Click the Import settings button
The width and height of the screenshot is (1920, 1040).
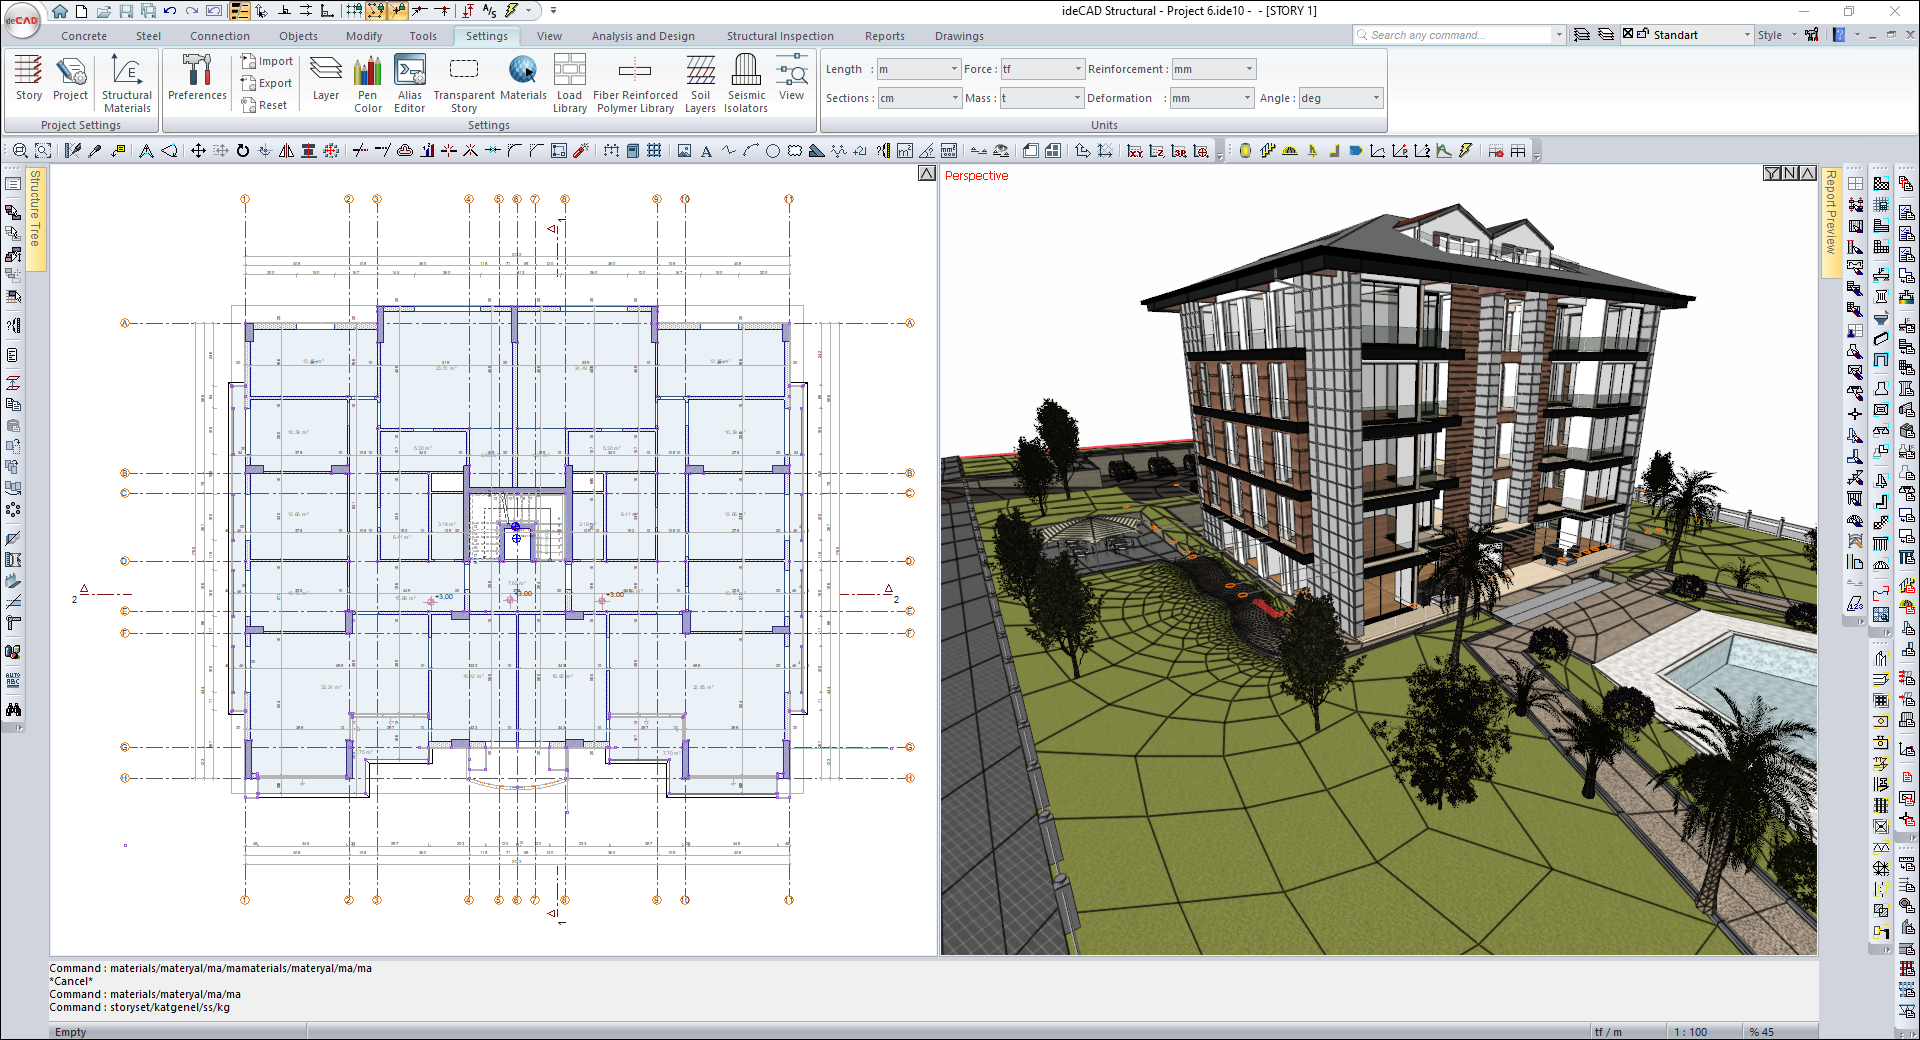pyautogui.click(x=267, y=61)
